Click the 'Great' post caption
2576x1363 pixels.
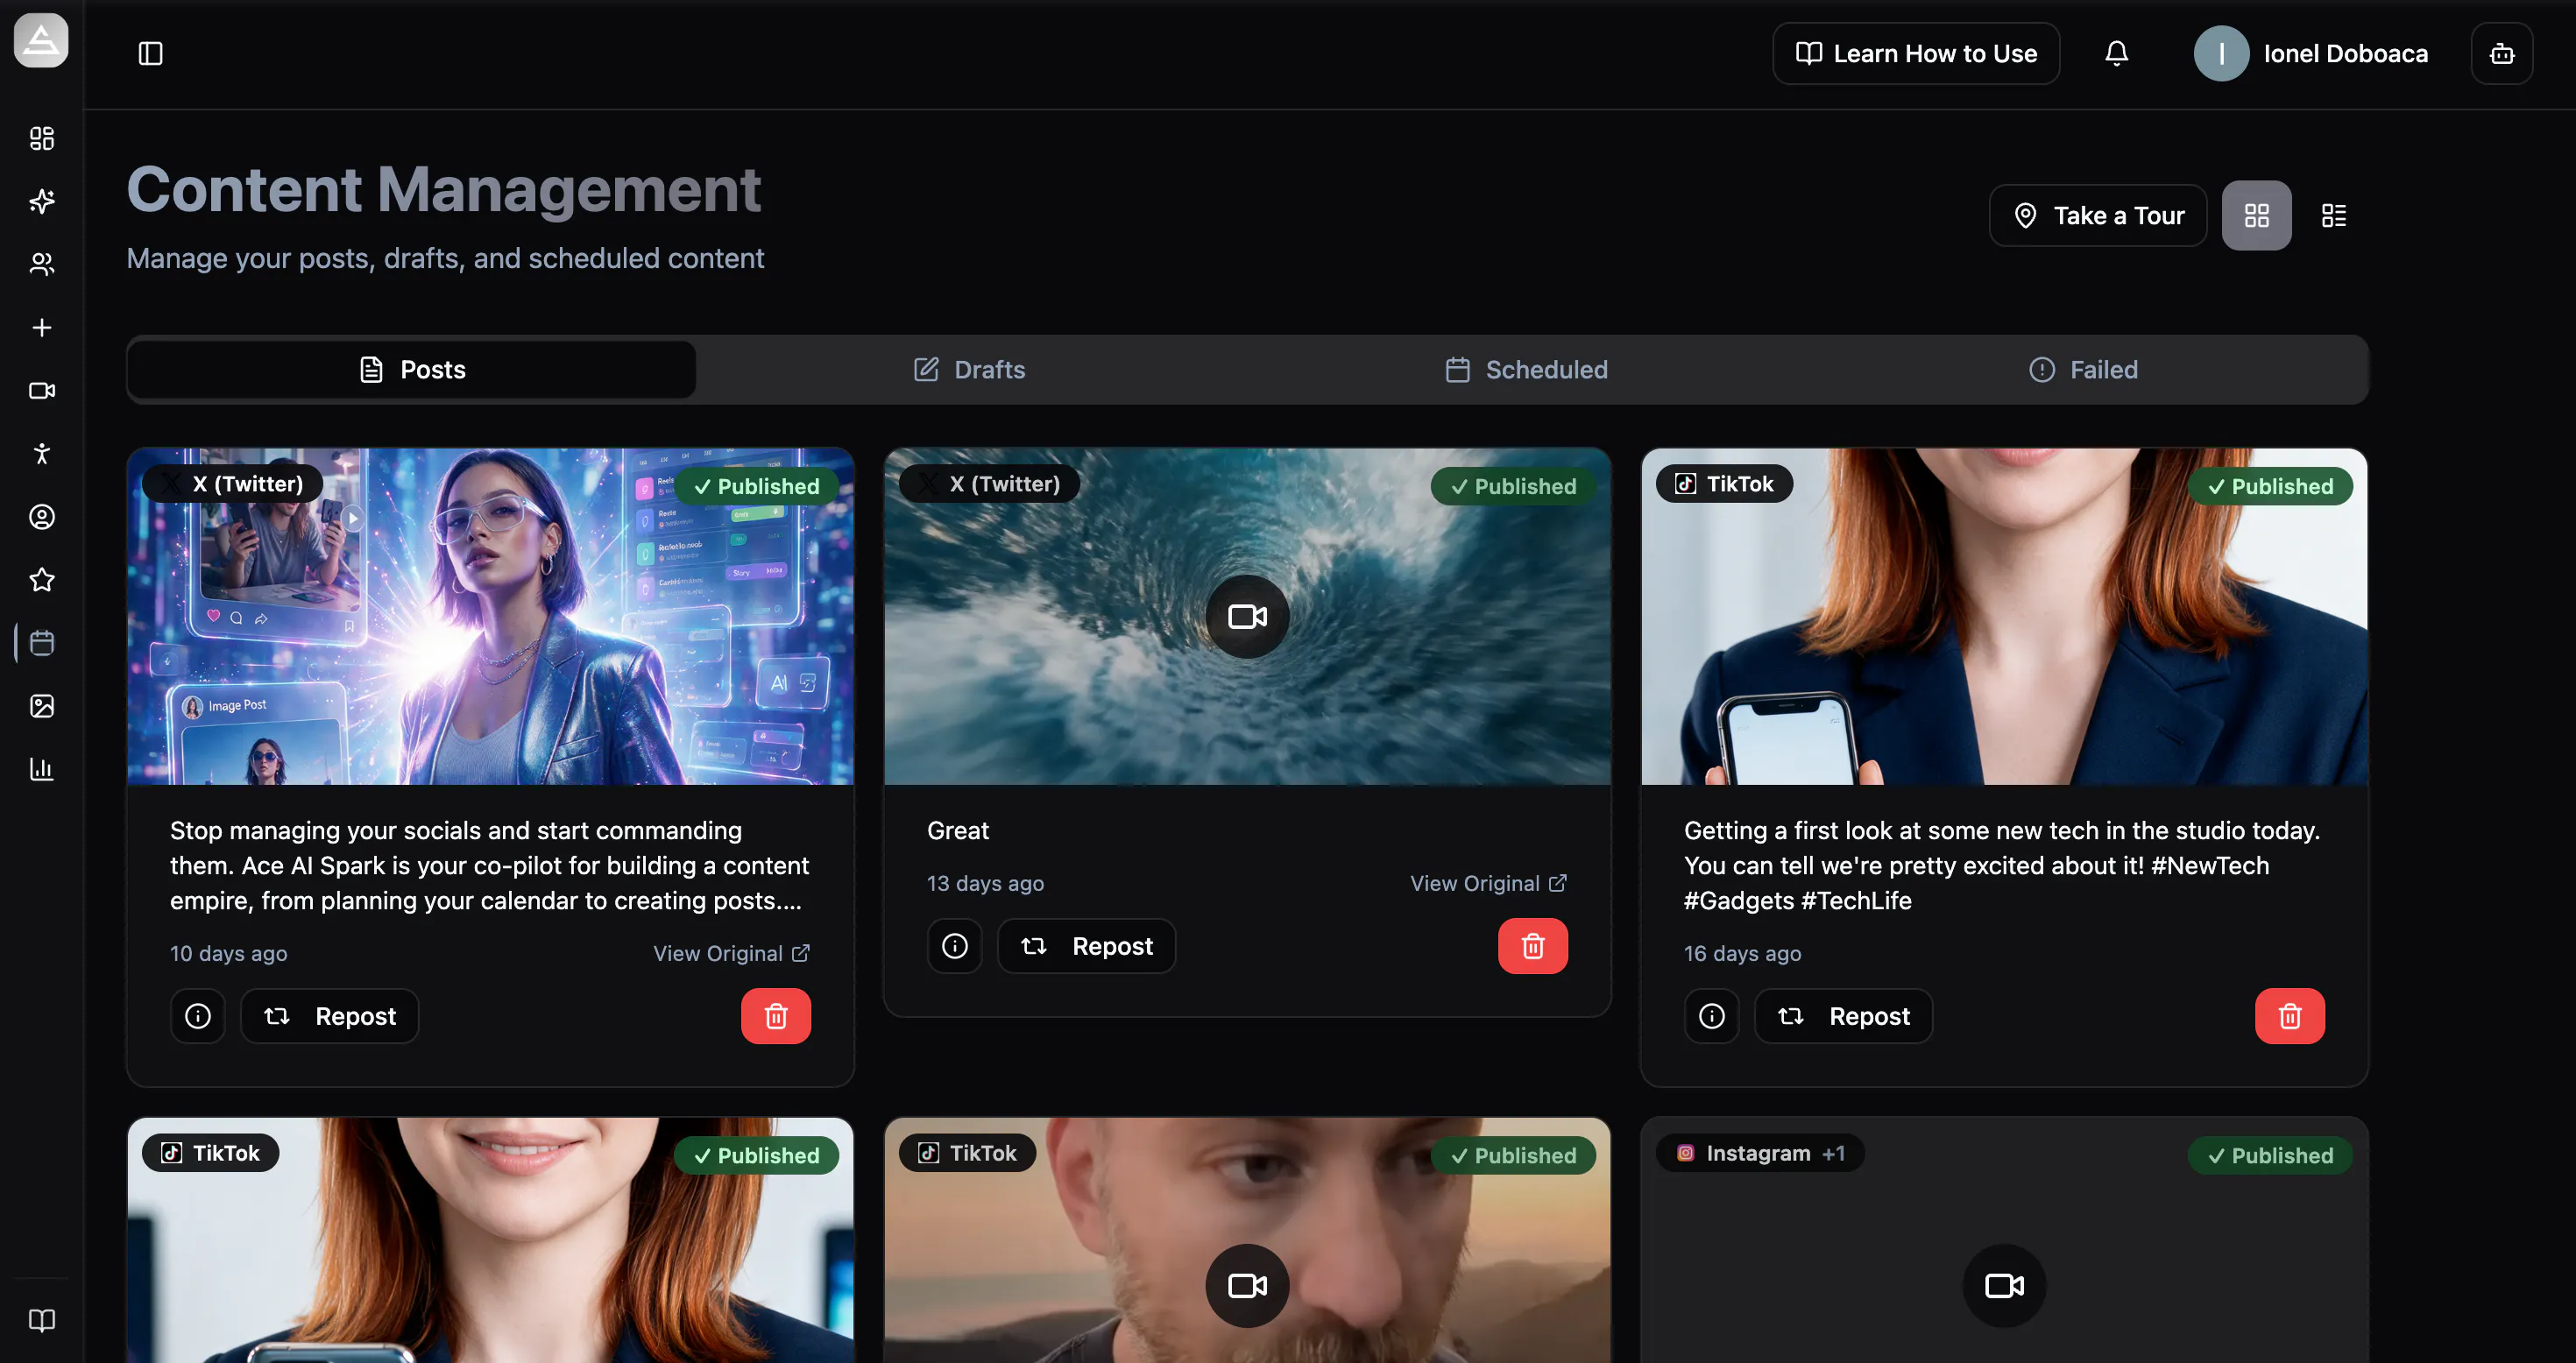[x=958, y=830]
